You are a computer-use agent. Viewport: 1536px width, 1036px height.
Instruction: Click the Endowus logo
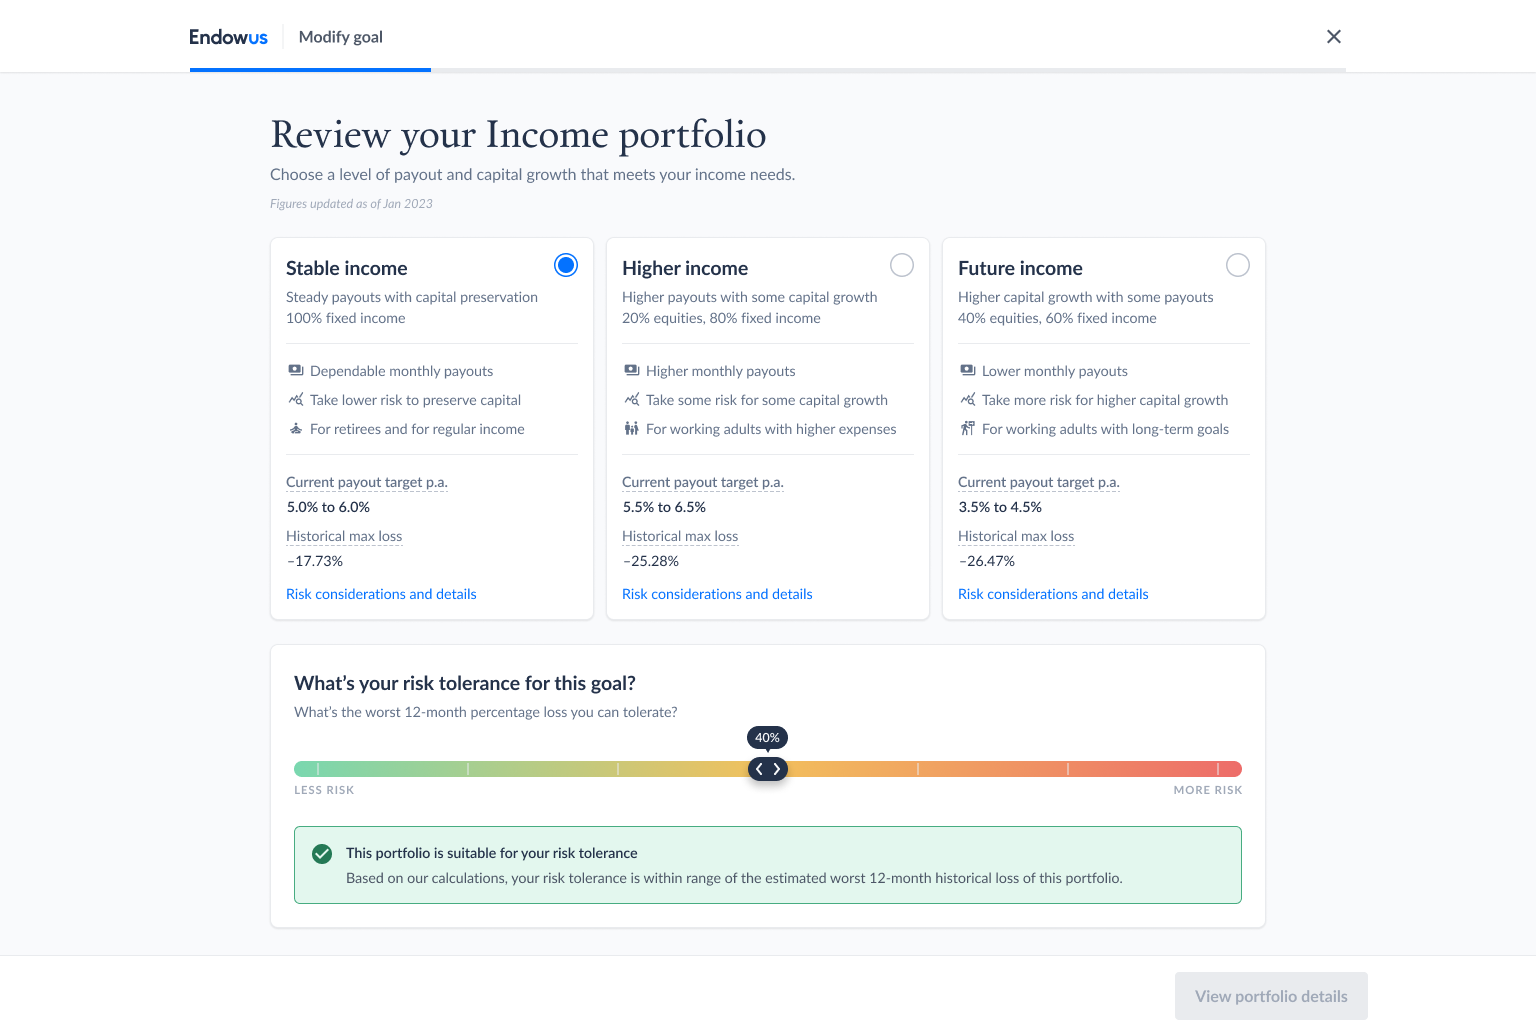pyautogui.click(x=228, y=37)
